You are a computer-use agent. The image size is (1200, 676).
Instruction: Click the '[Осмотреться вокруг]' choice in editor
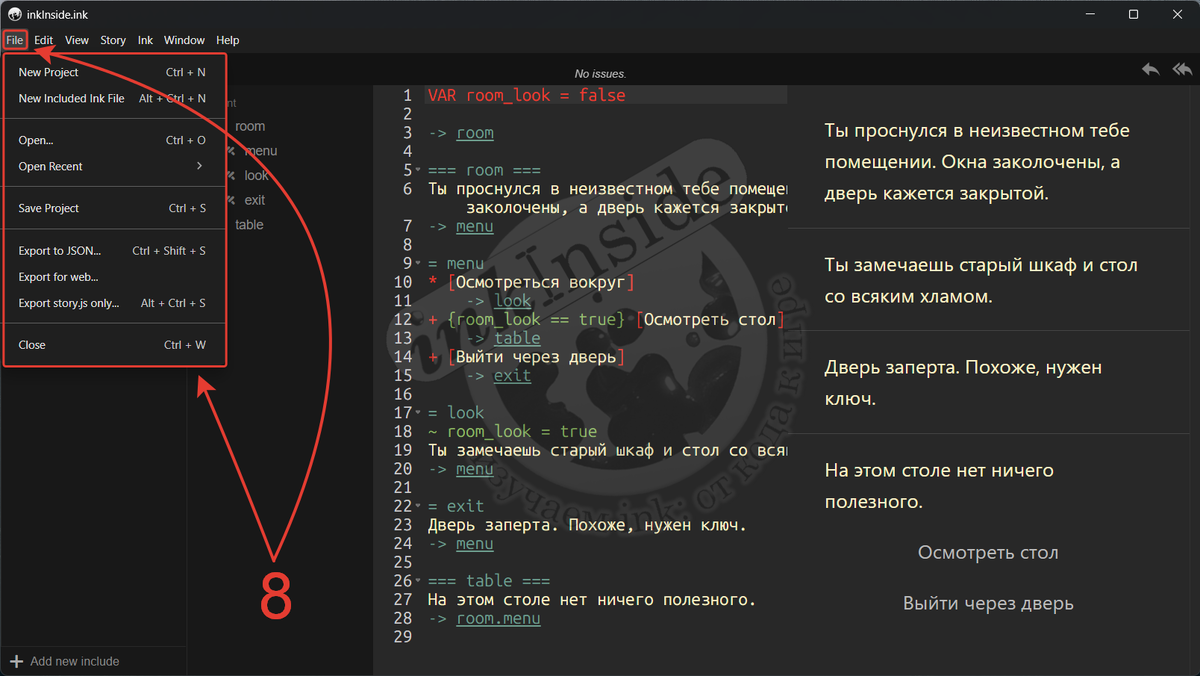541,282
